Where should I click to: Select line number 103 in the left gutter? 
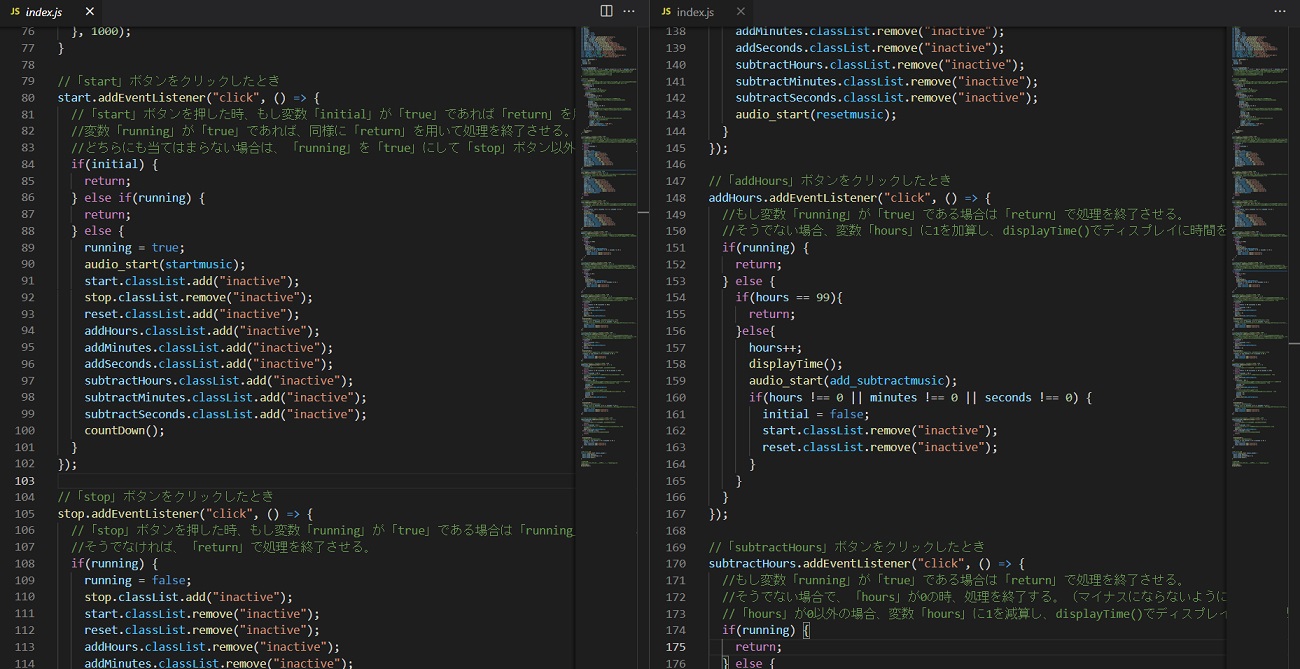click(x=25, y=481)
